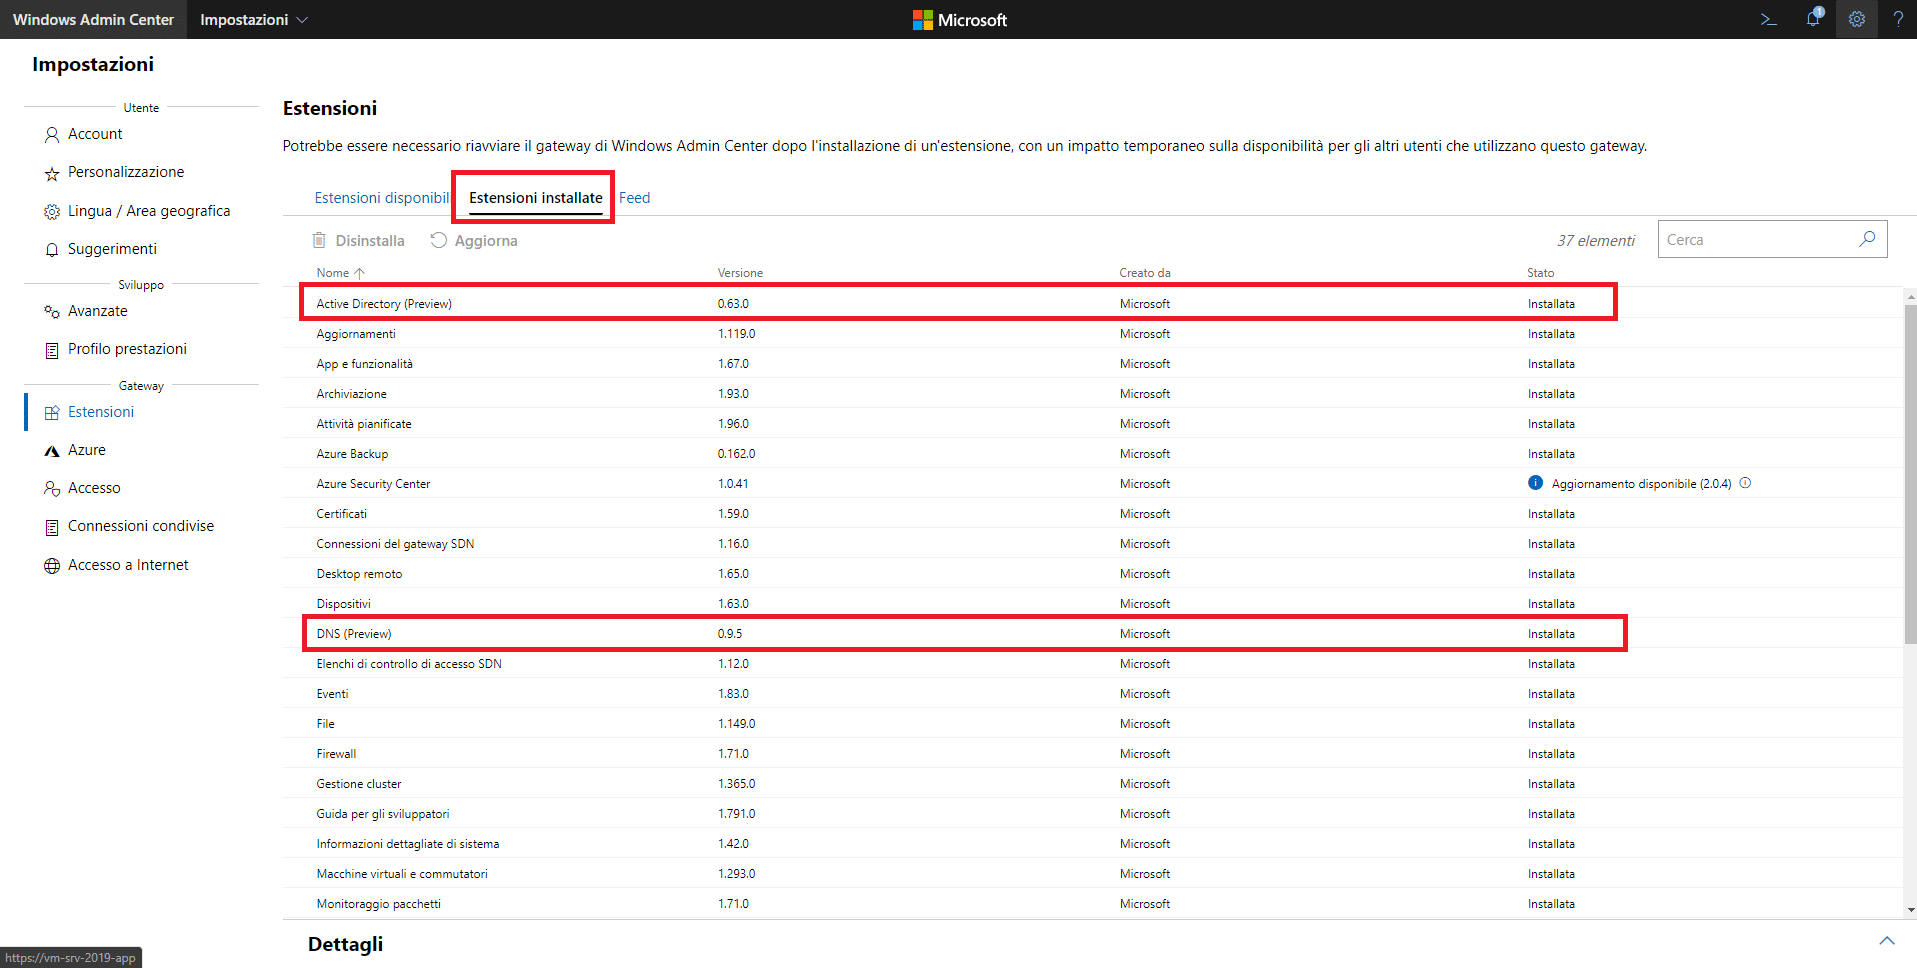Select the Gestione cluster extension row

1093,783
